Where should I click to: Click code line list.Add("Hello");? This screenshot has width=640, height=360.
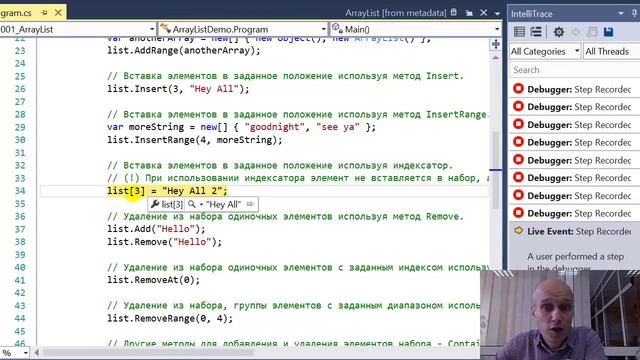[156, 229]
